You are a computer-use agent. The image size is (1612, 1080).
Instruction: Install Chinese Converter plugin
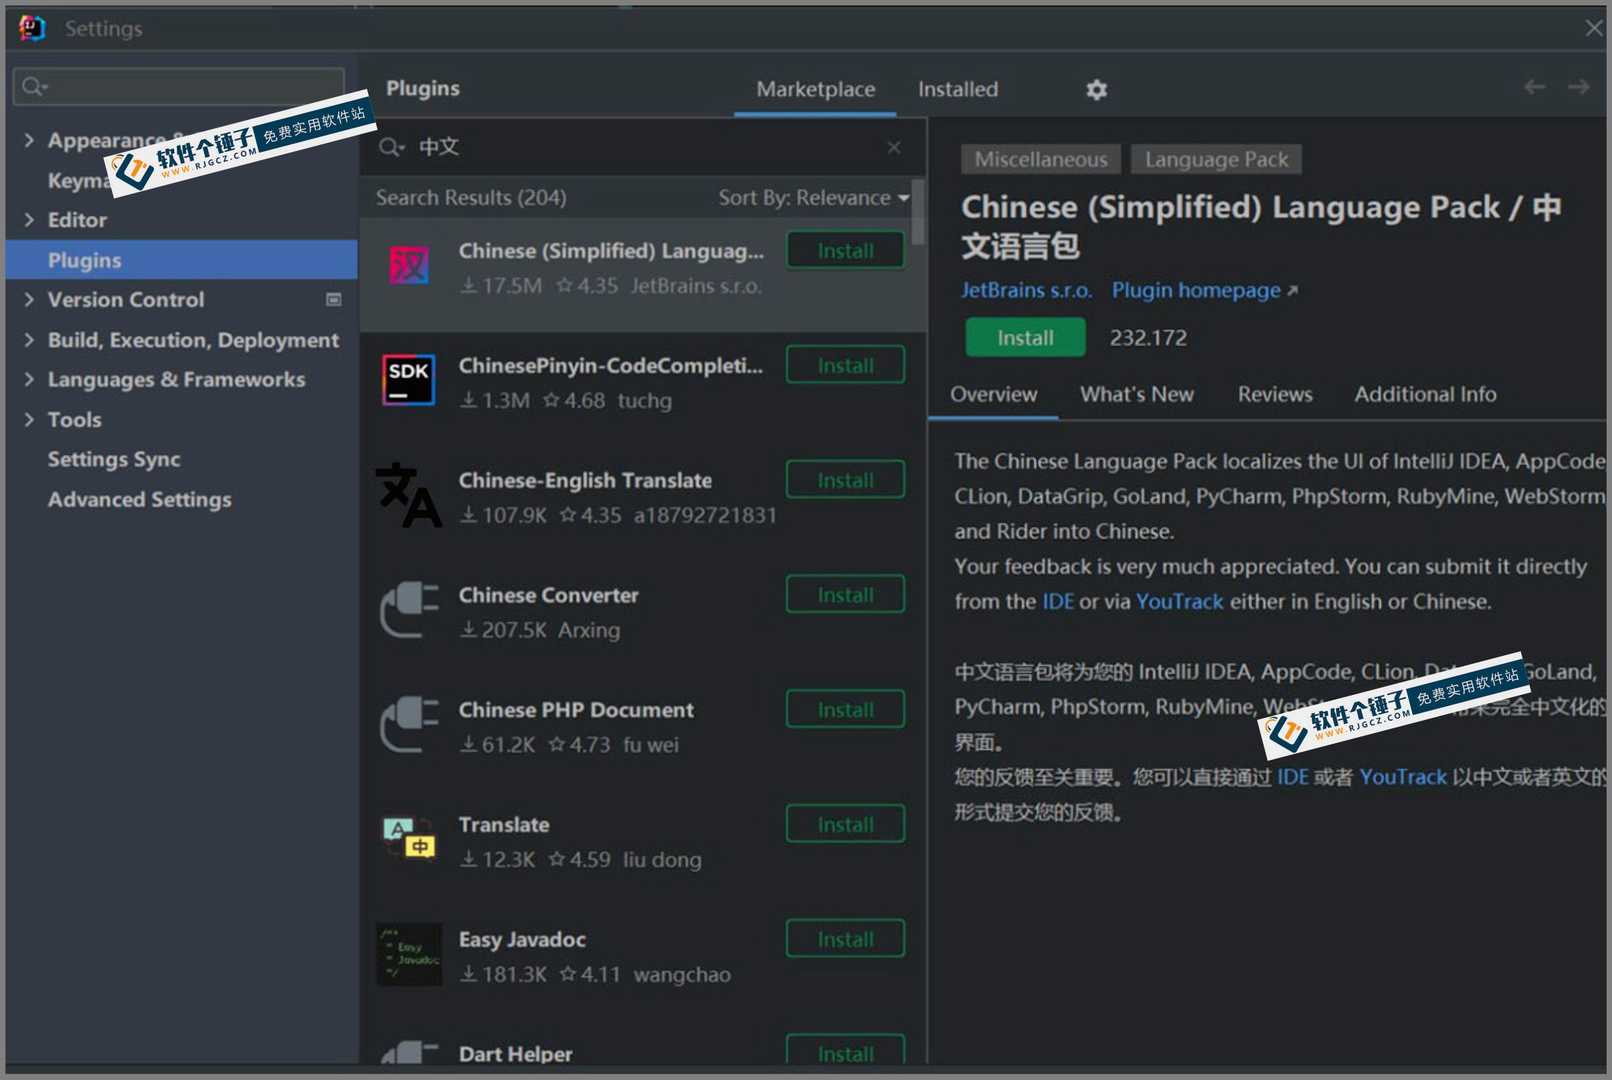click(845, 595)
